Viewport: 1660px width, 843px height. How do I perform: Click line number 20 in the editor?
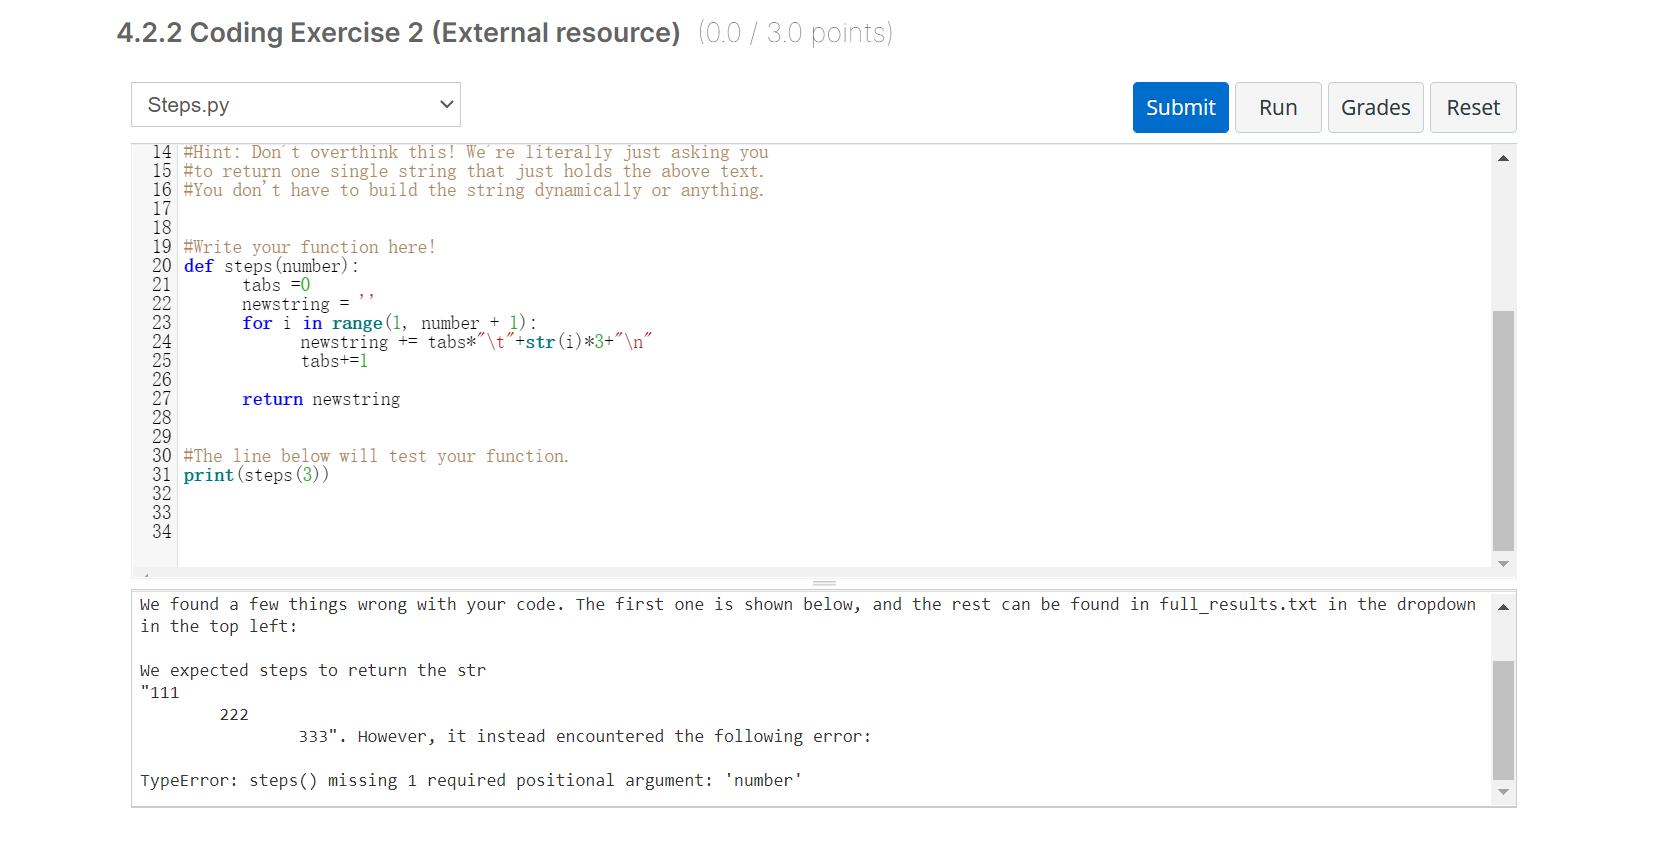pos(161,266)
